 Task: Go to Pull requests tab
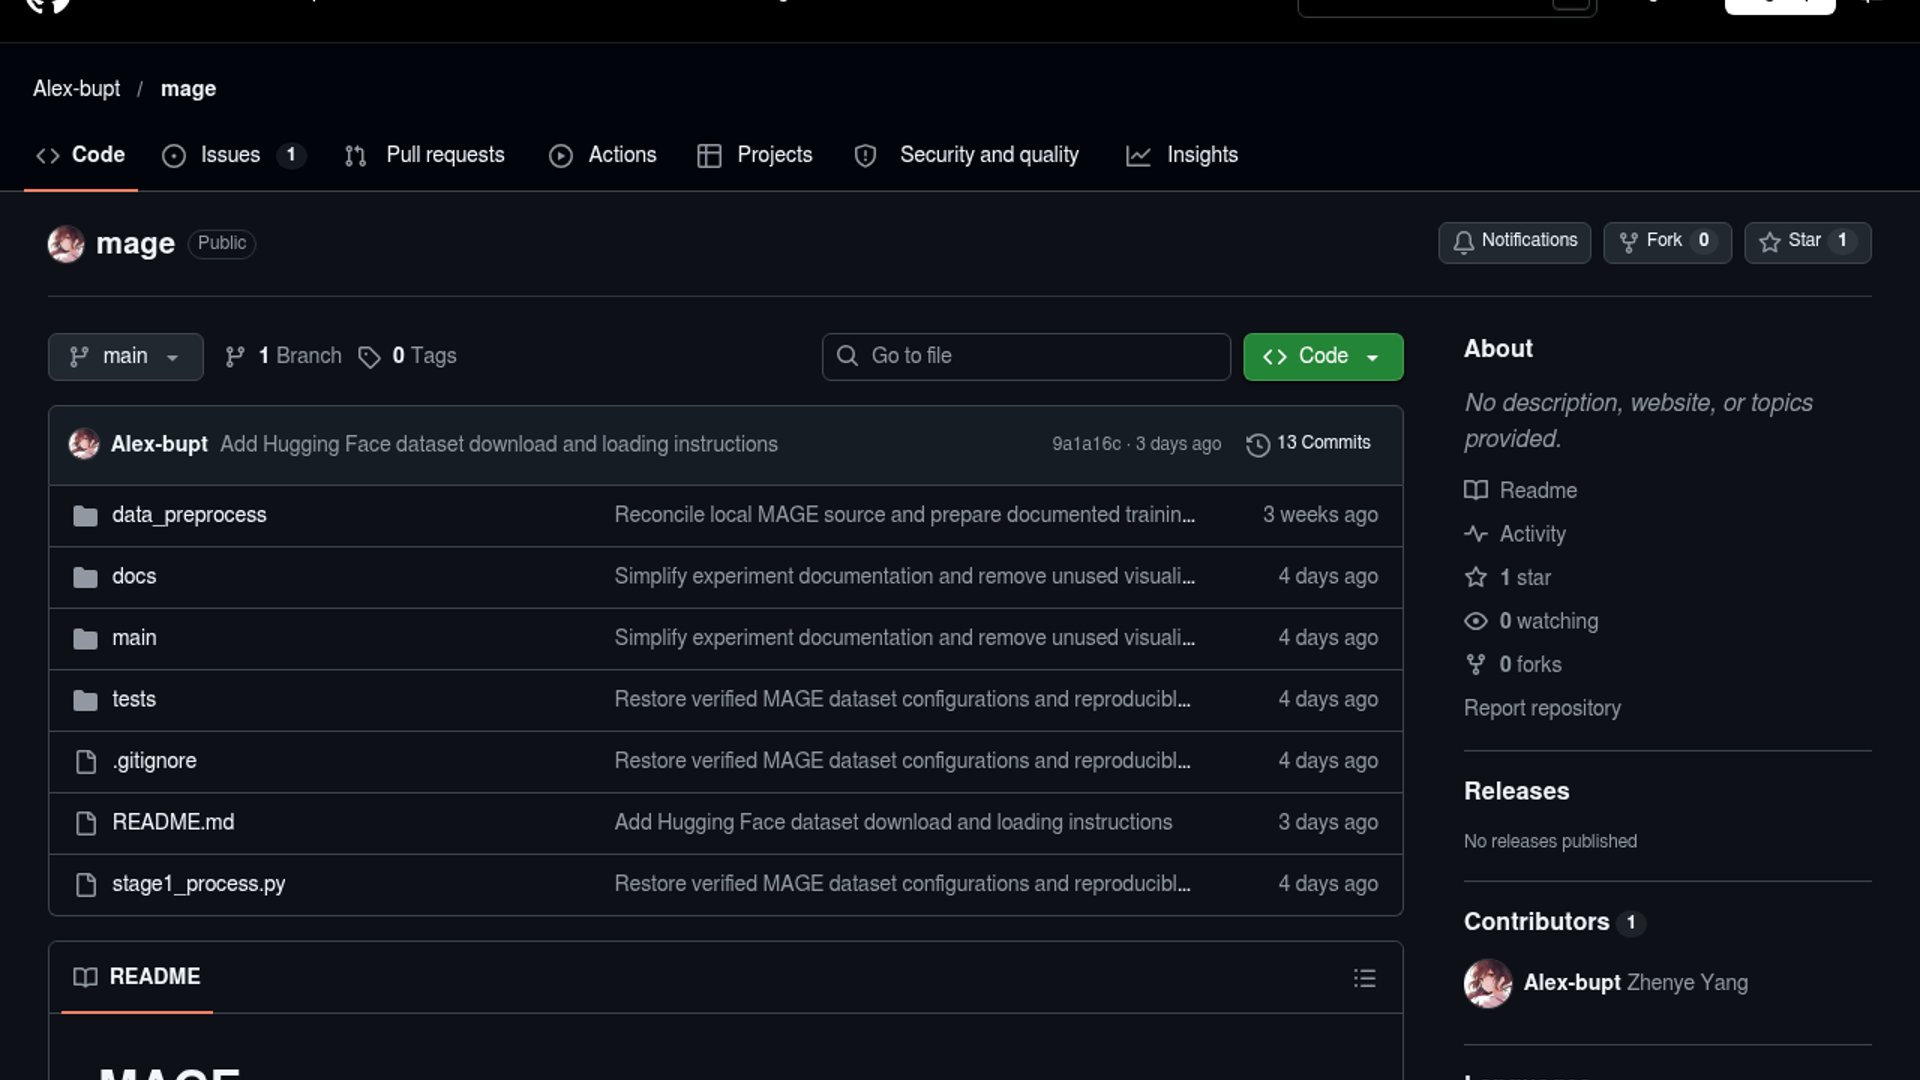point(425,155)
